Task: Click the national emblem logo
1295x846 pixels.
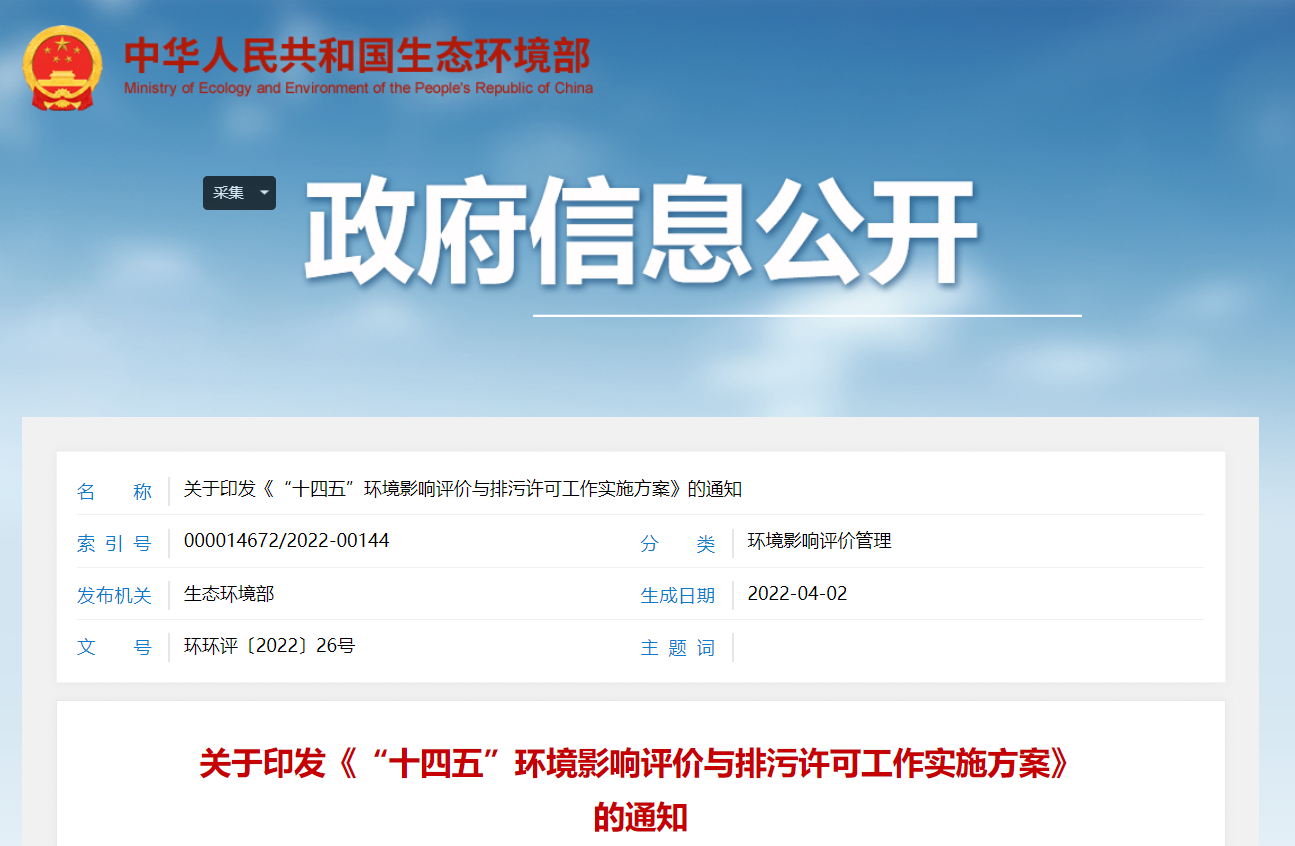Action: pyautogui.click(x=62, y=67)
